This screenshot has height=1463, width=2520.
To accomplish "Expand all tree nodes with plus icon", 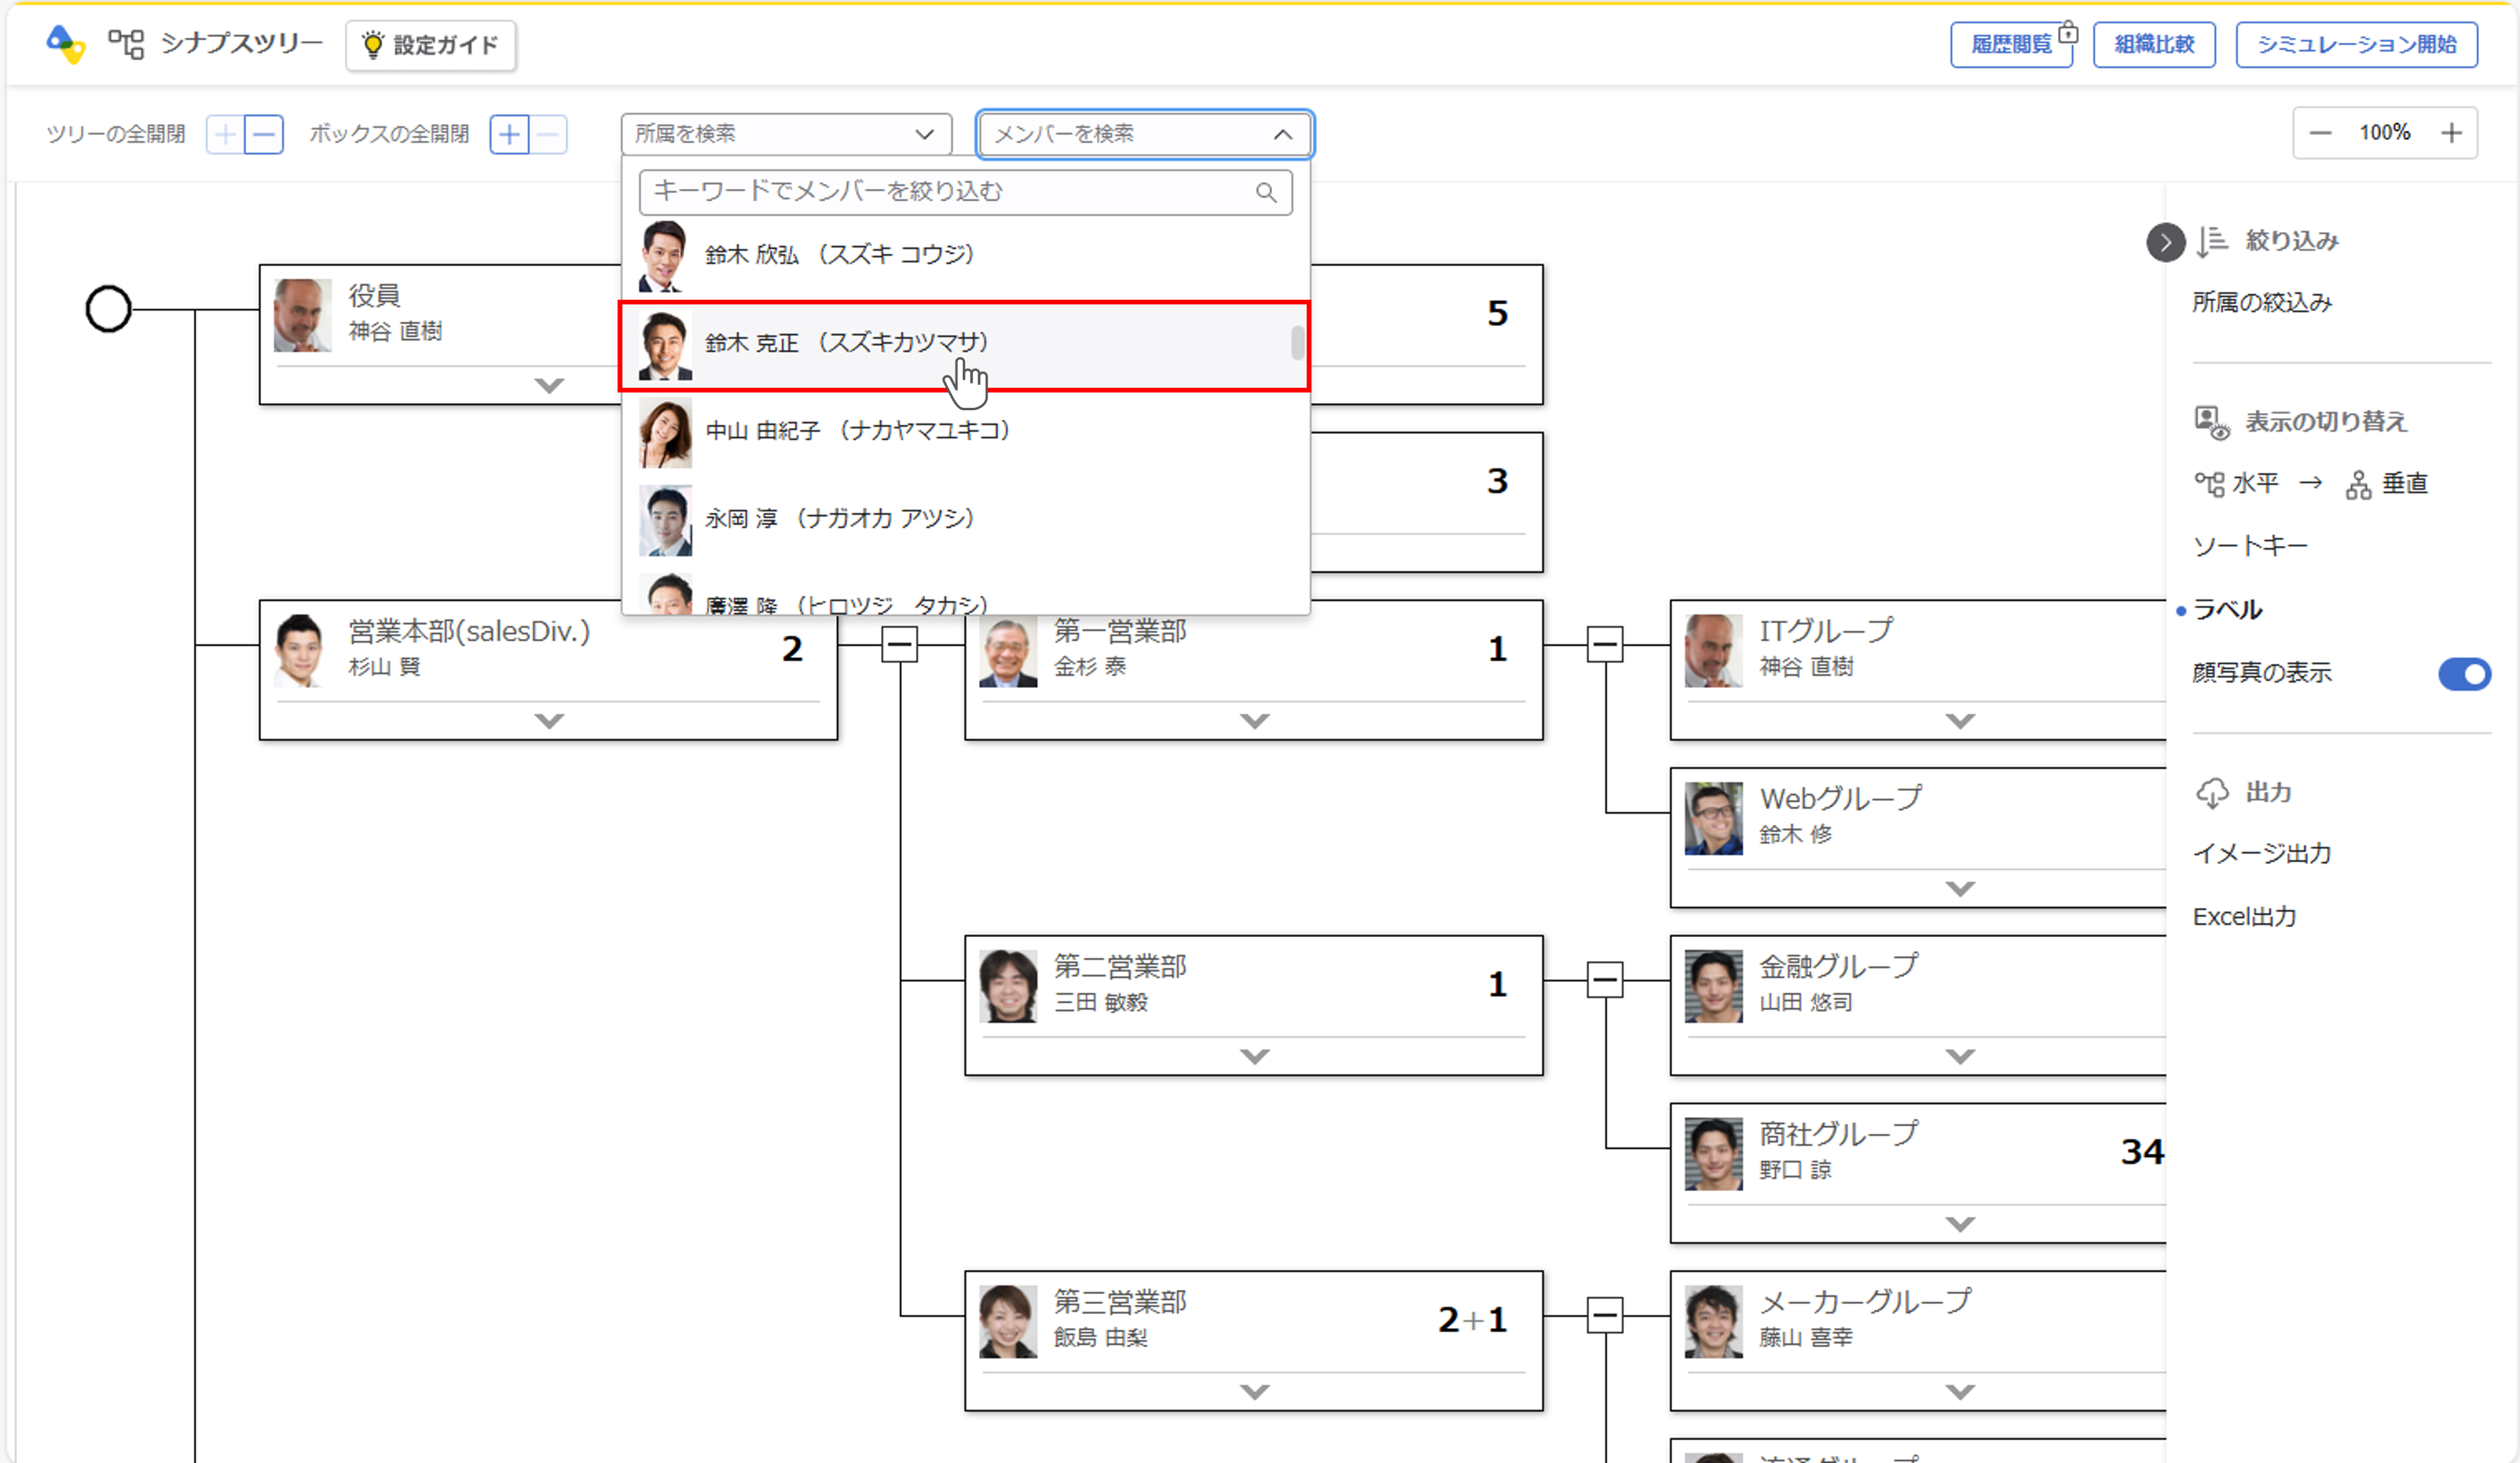I will tap(225, 134).
